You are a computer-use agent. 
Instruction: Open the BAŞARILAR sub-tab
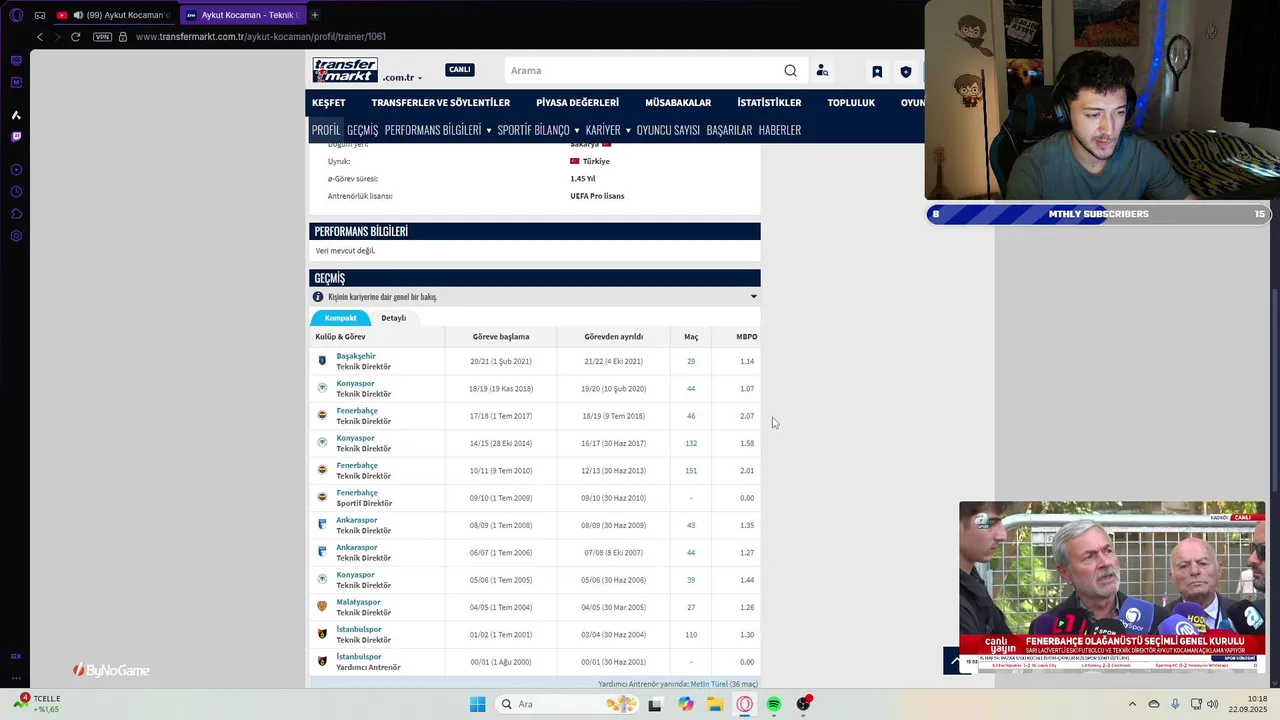(729, 130)
